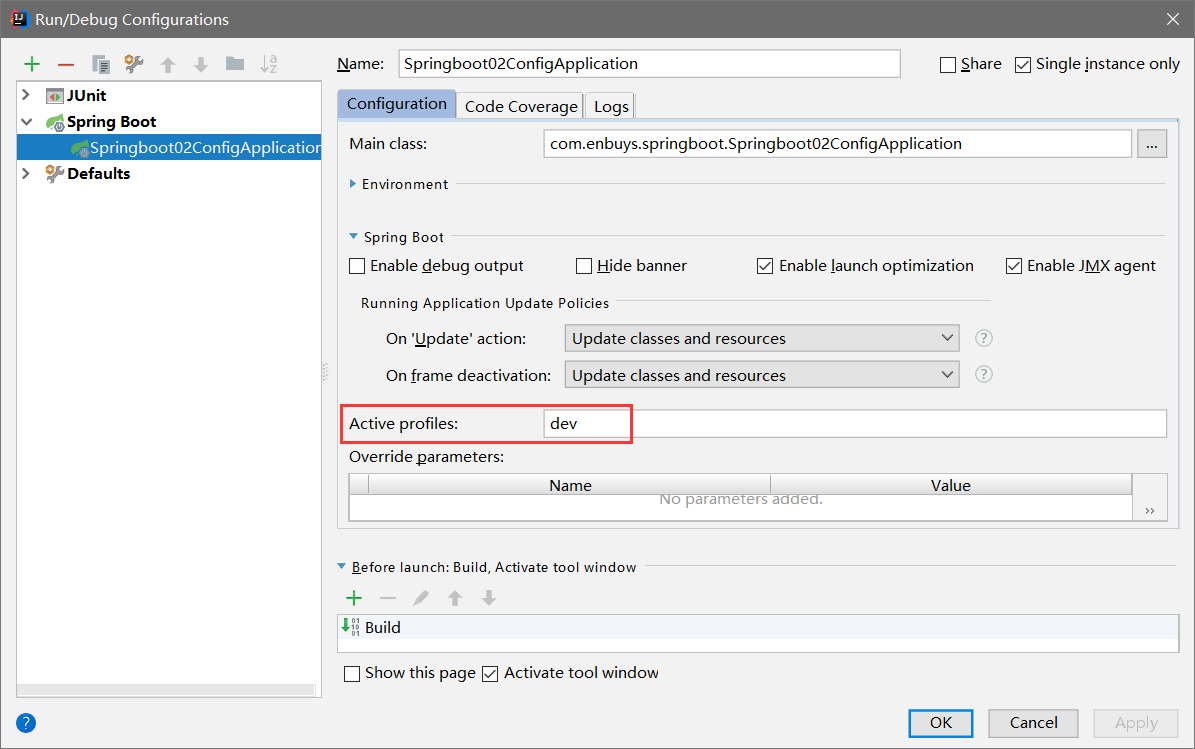Disable Enable launch optimization
1195x749 pixels.
tap(764, 266)
